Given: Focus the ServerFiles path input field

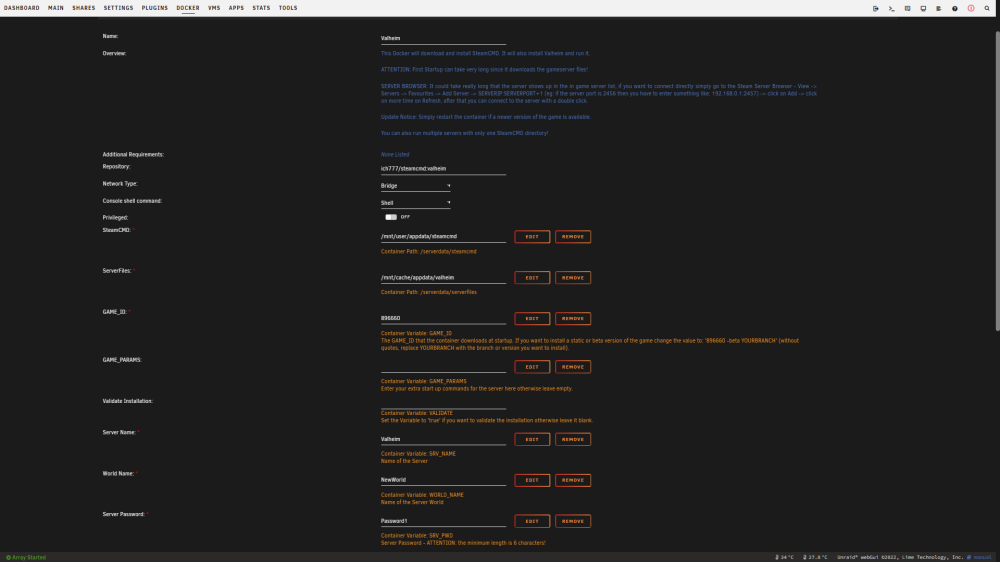Looking at the screenshot, I should point(443,277).
